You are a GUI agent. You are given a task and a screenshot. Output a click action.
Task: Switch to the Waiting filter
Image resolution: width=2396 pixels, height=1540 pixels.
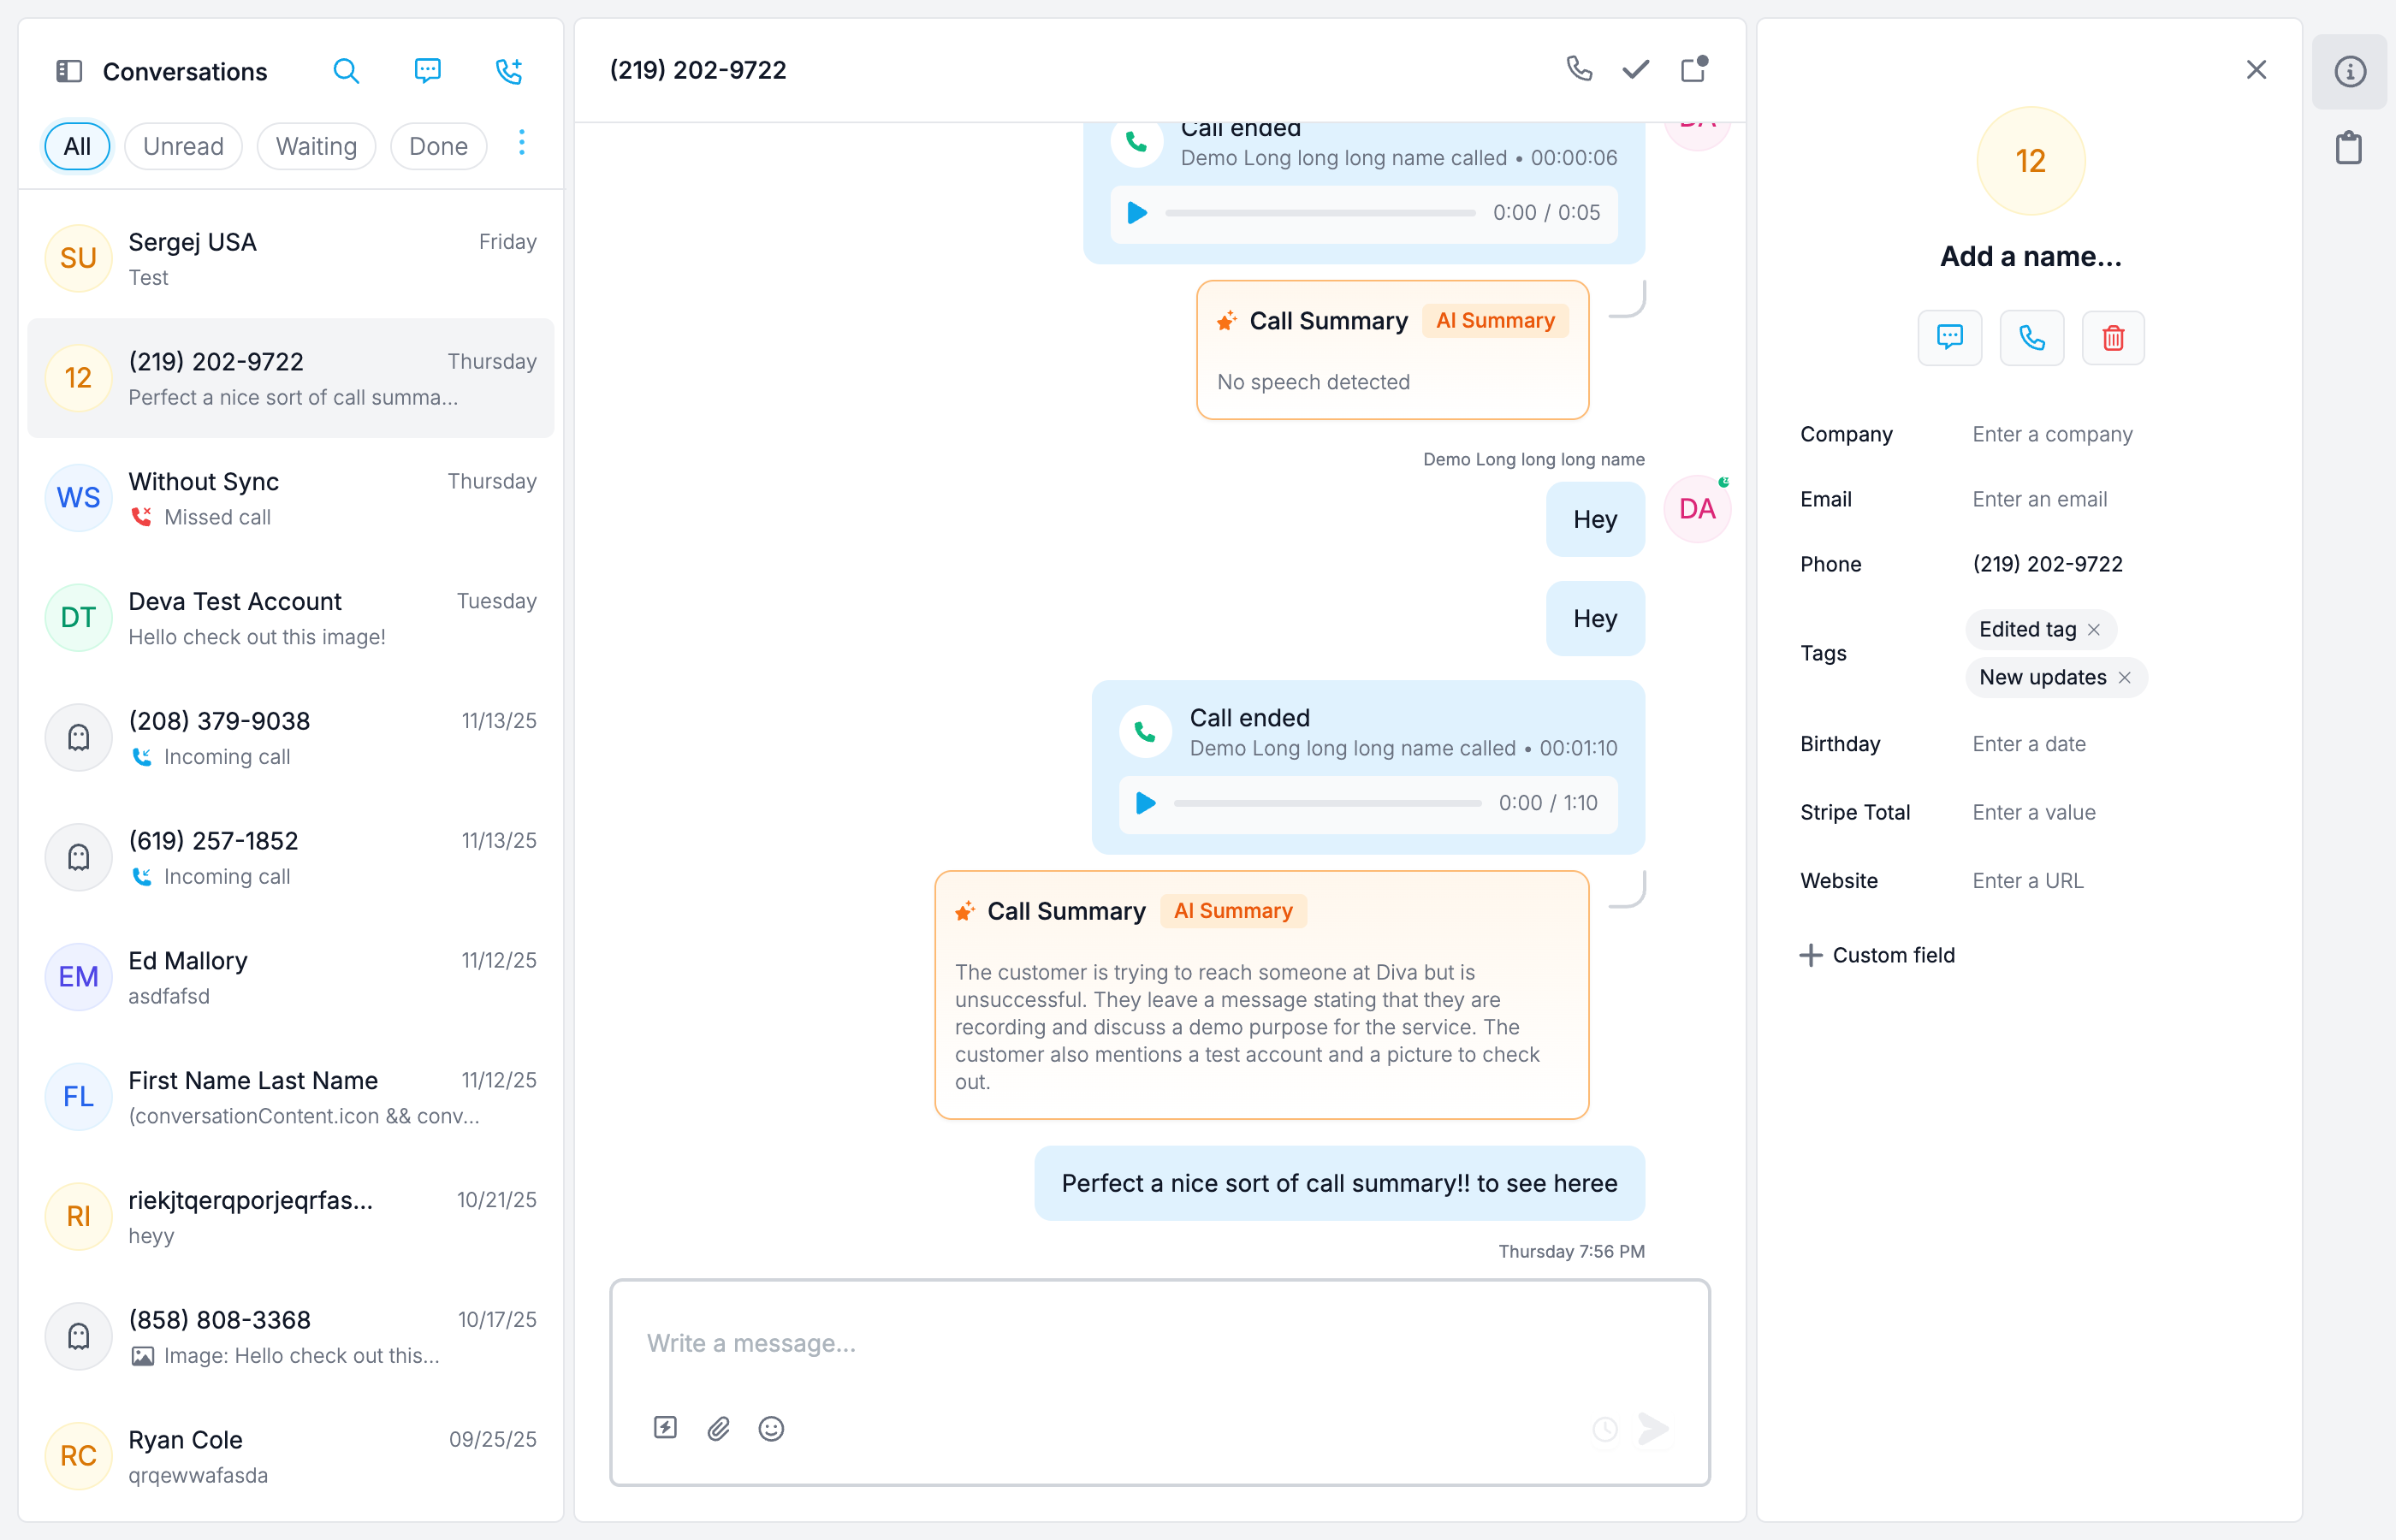(x=316, y=146)
